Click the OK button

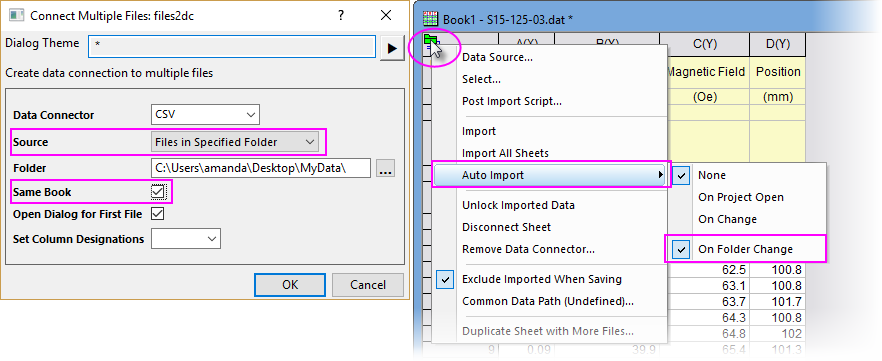(290, 285)
